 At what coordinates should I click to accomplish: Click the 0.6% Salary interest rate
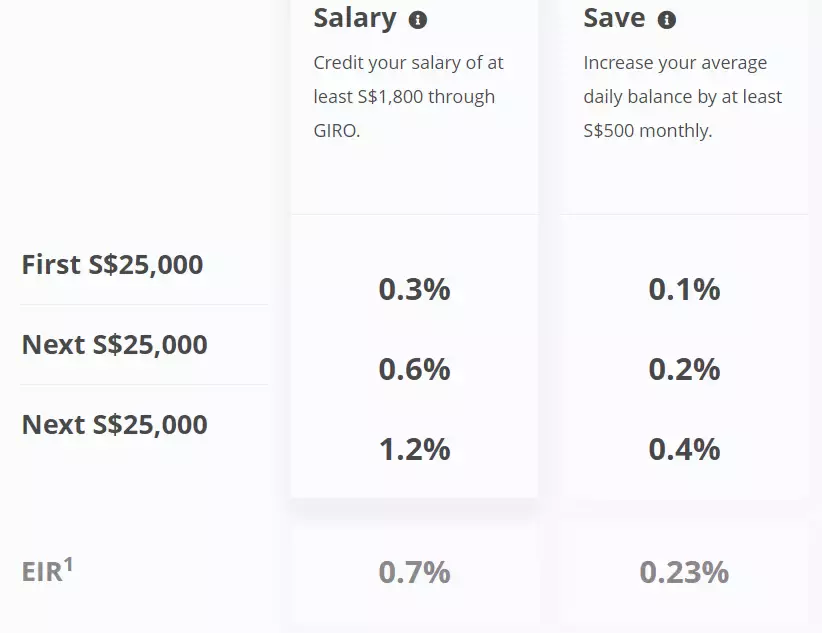(414, 370)
